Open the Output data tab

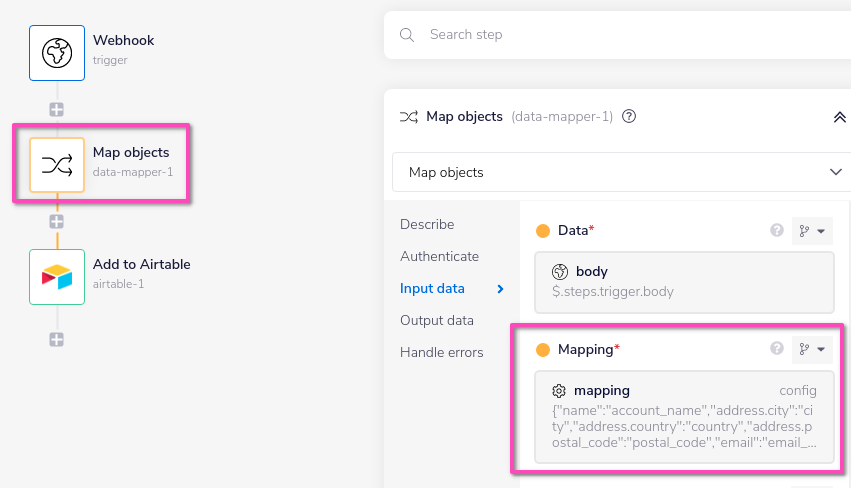(x=437, y=320)
